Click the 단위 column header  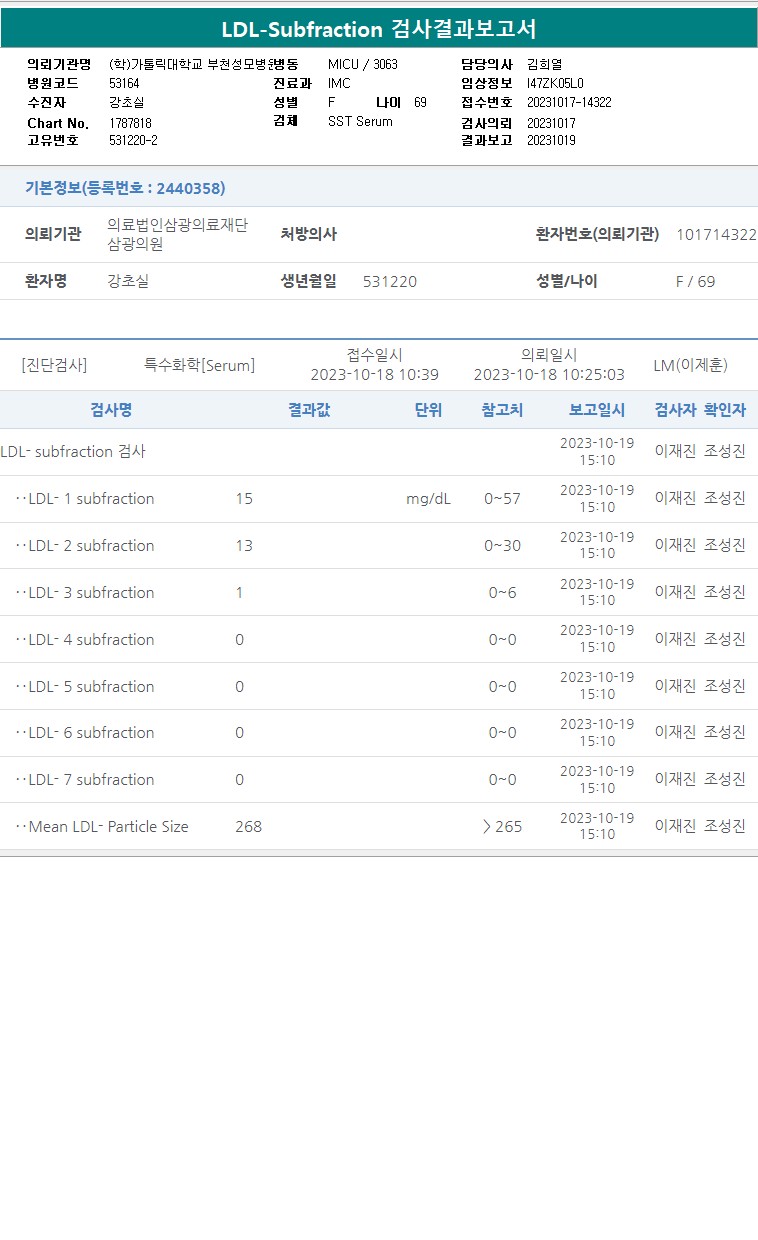[428, 410]
